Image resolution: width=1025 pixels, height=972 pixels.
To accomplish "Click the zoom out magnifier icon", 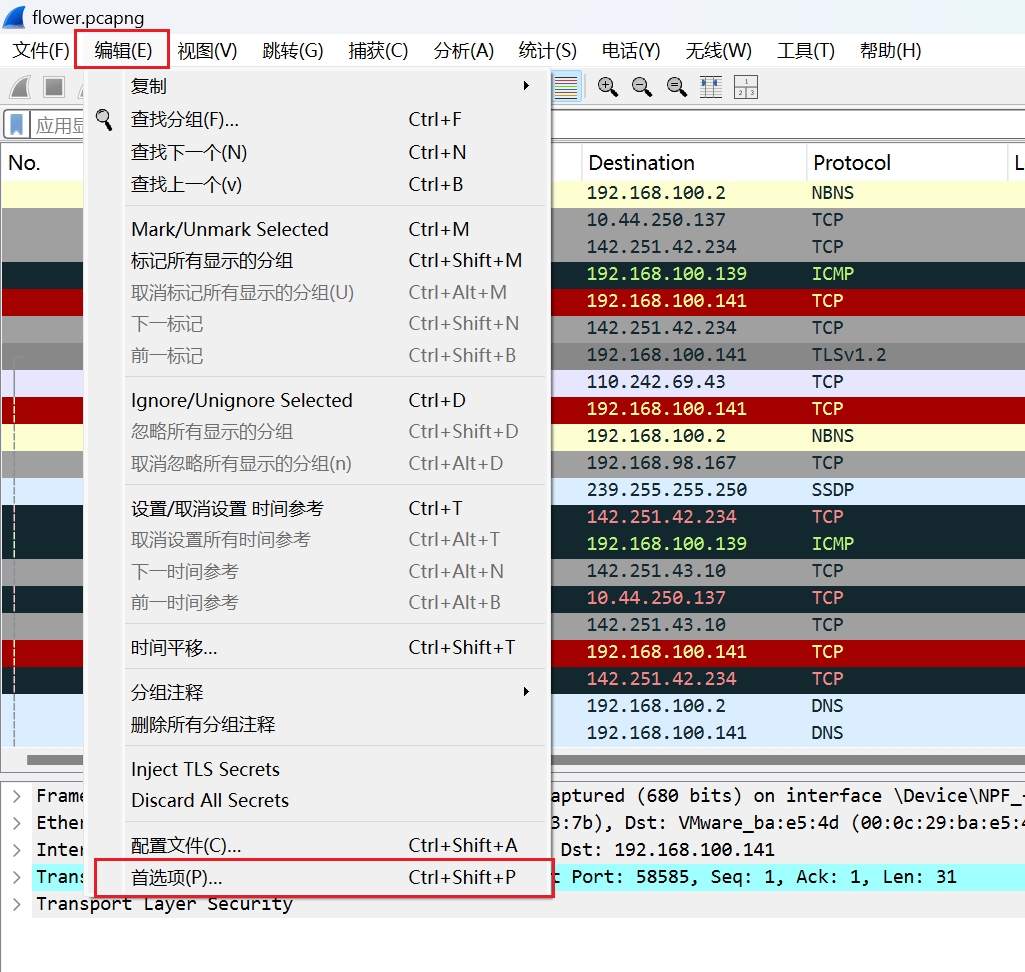I will click(642, 87).
